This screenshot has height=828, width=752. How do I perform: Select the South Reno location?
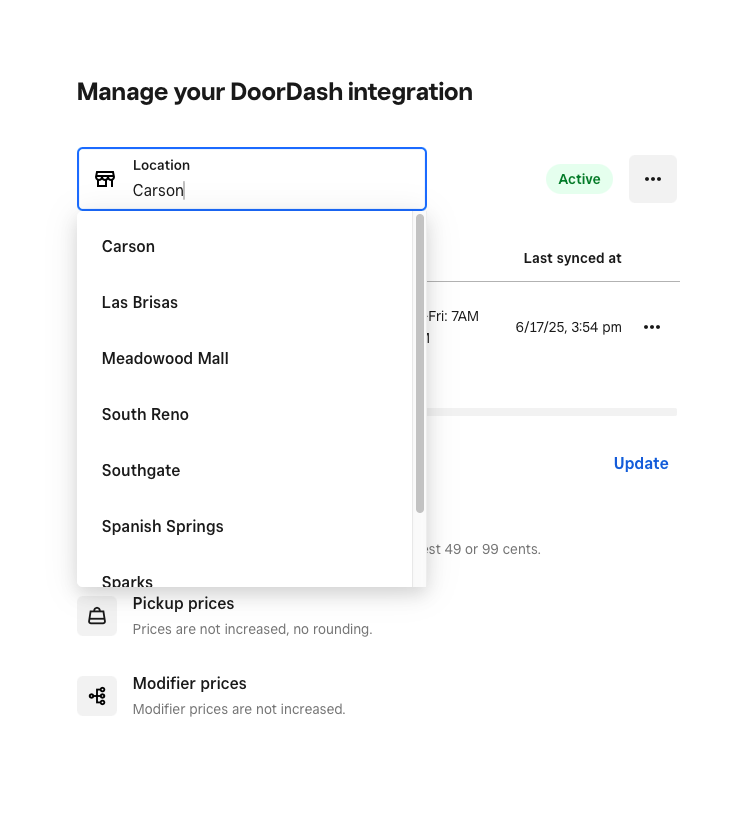[145, 414]
